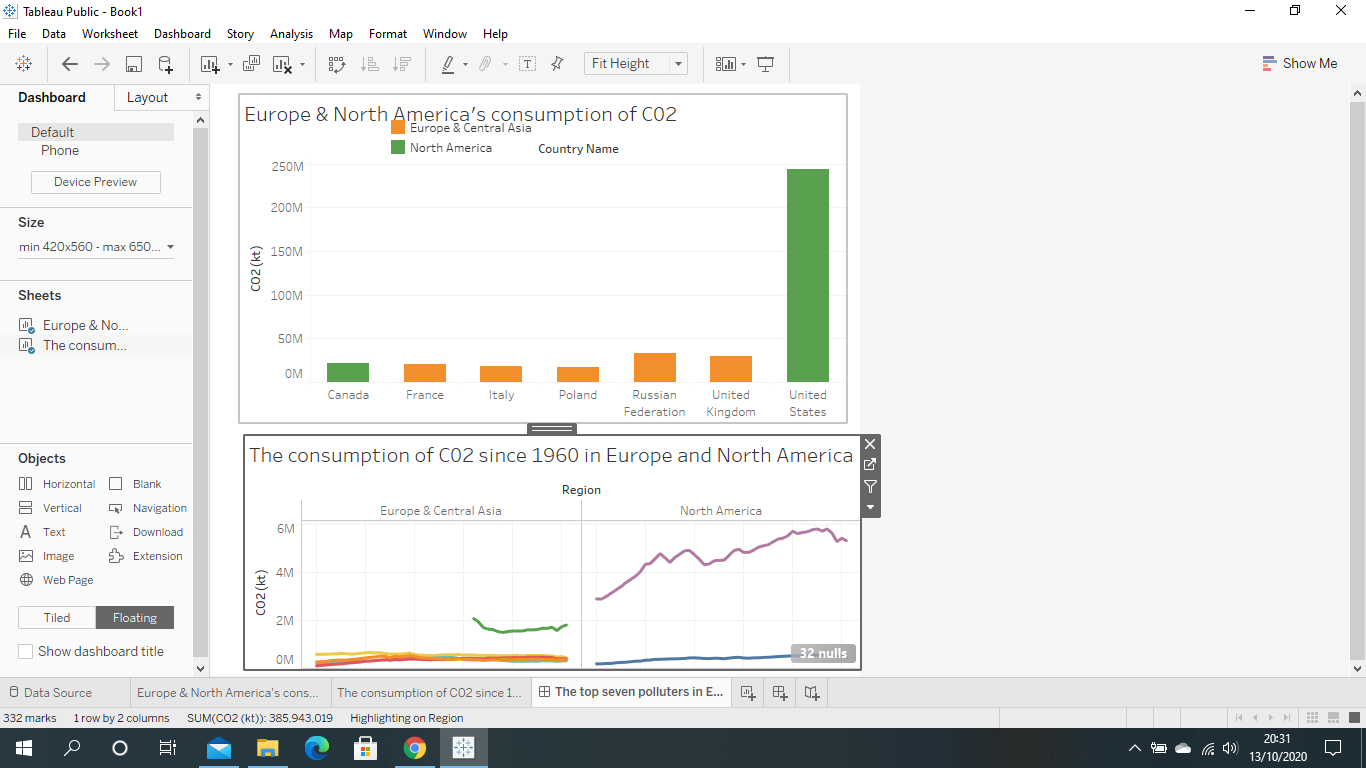Screen dimensions: 1366x768
Task: Click the Tableau start page logo icon
Action: click(x=23, y=64)
